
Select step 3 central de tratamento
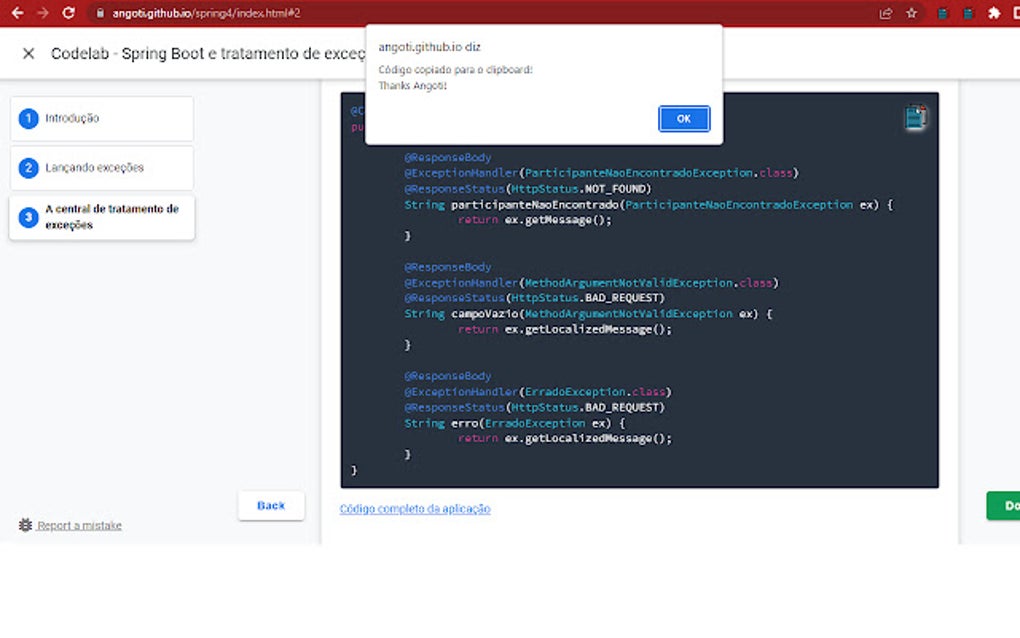[102, 217]
